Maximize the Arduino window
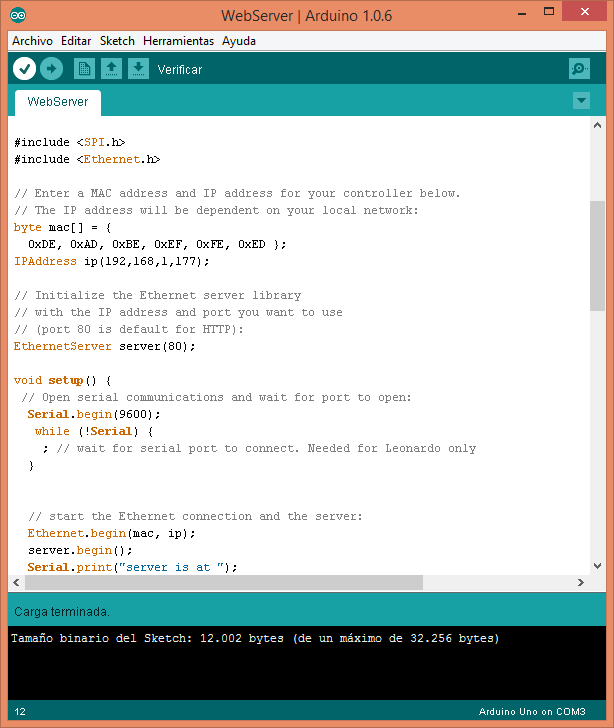 [549, 12]
